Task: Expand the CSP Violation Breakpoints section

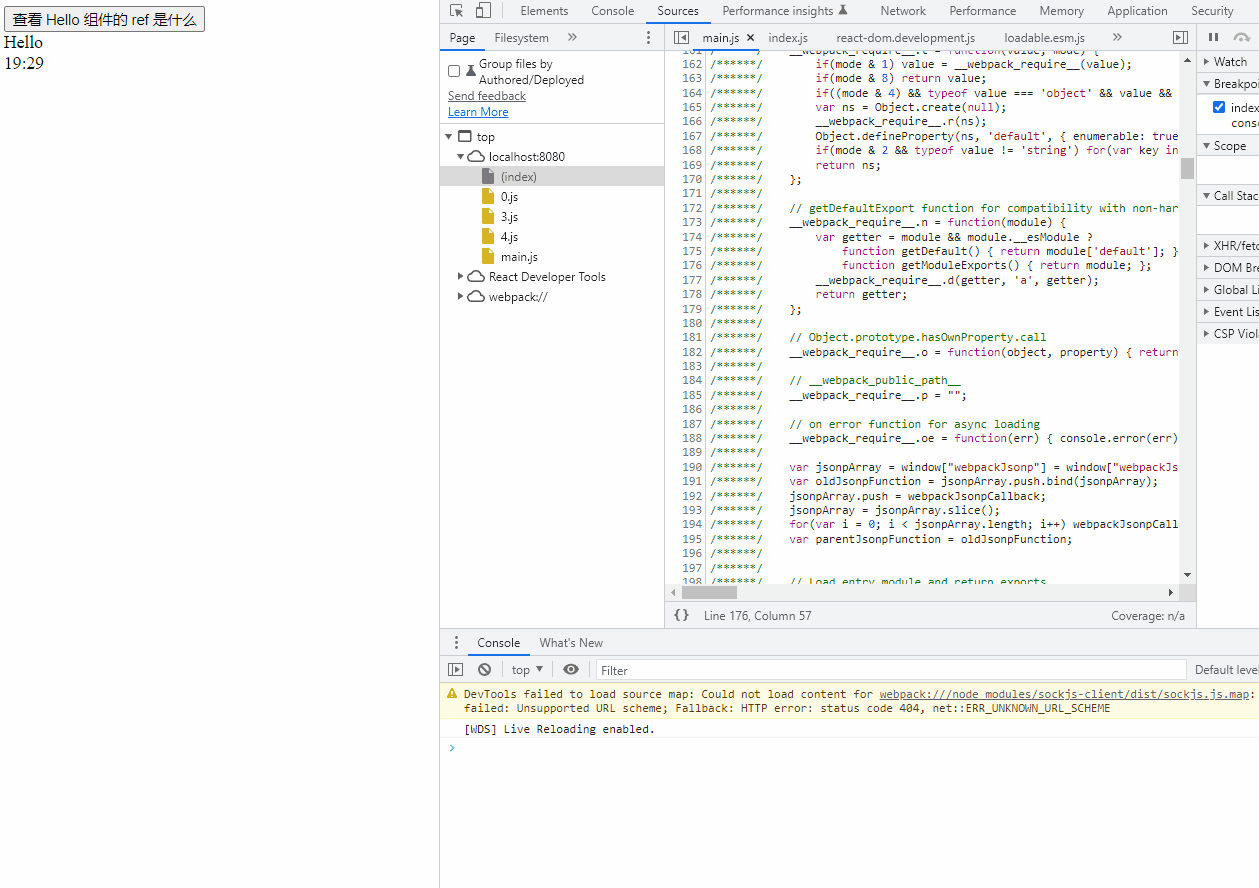Action: tap(1228, 334)
